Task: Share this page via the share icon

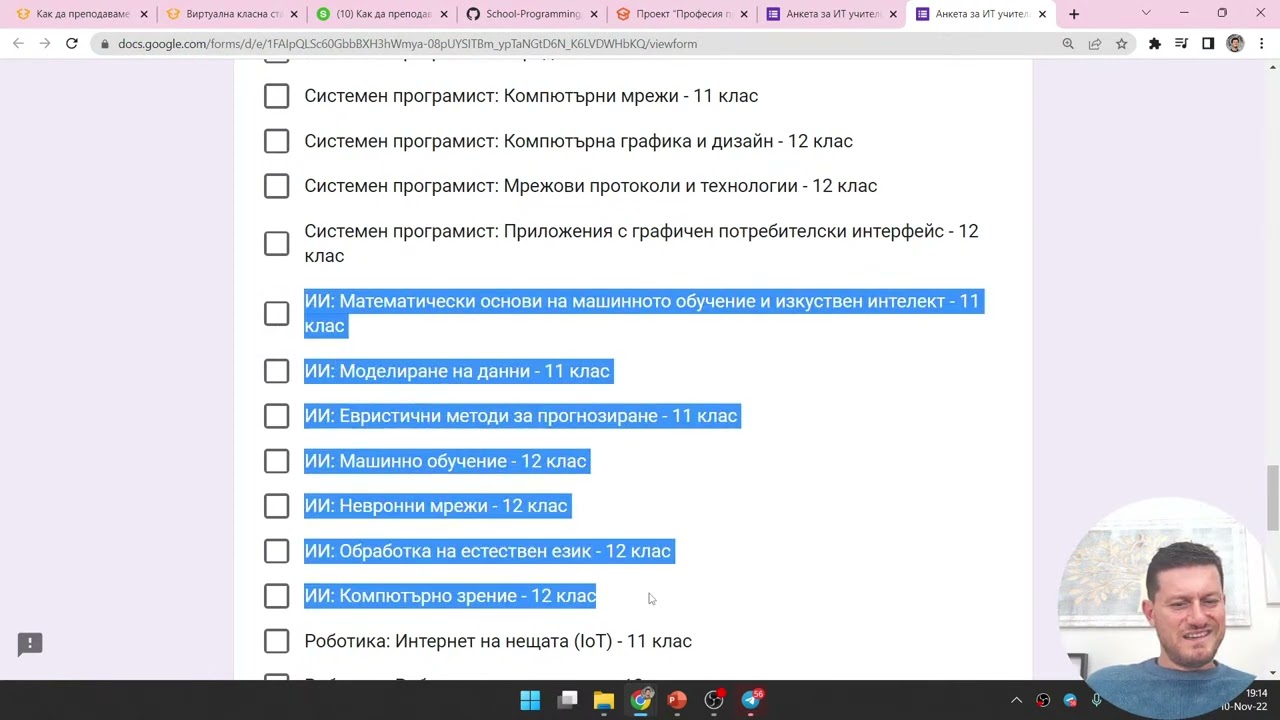Action: click(x=1095, y=44)
